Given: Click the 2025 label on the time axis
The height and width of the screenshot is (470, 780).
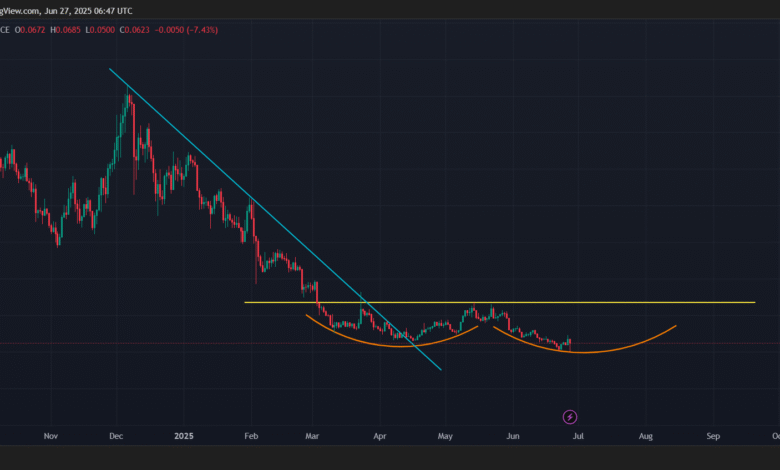Looking at the screenshot, I should [x=184, y=436].
